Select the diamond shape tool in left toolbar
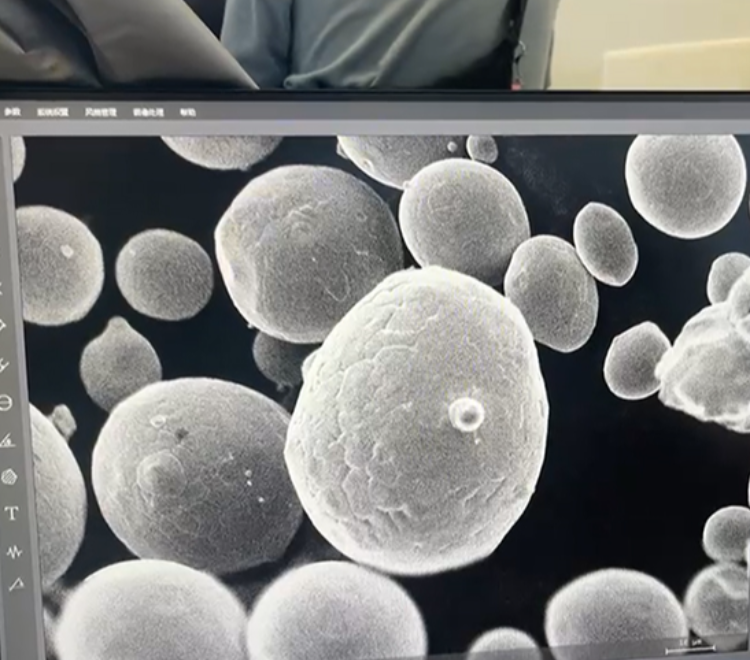Viewport: 750px width, 660px height. tap(2, 325)
